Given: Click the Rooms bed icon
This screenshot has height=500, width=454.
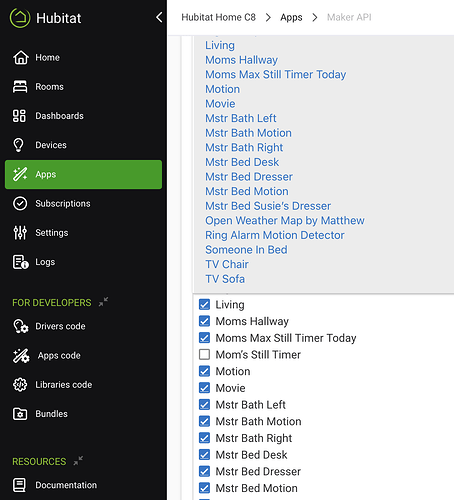Looking at the screenshot, I should coord(20,87).
